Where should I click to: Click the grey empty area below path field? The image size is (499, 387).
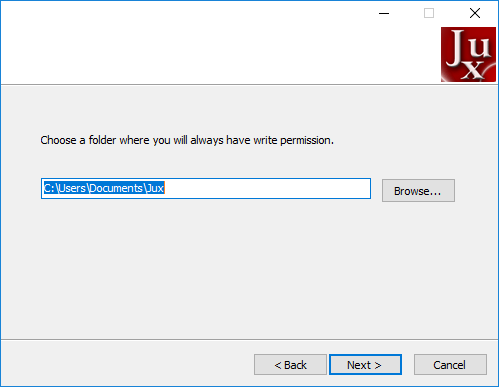pos(249,267)
